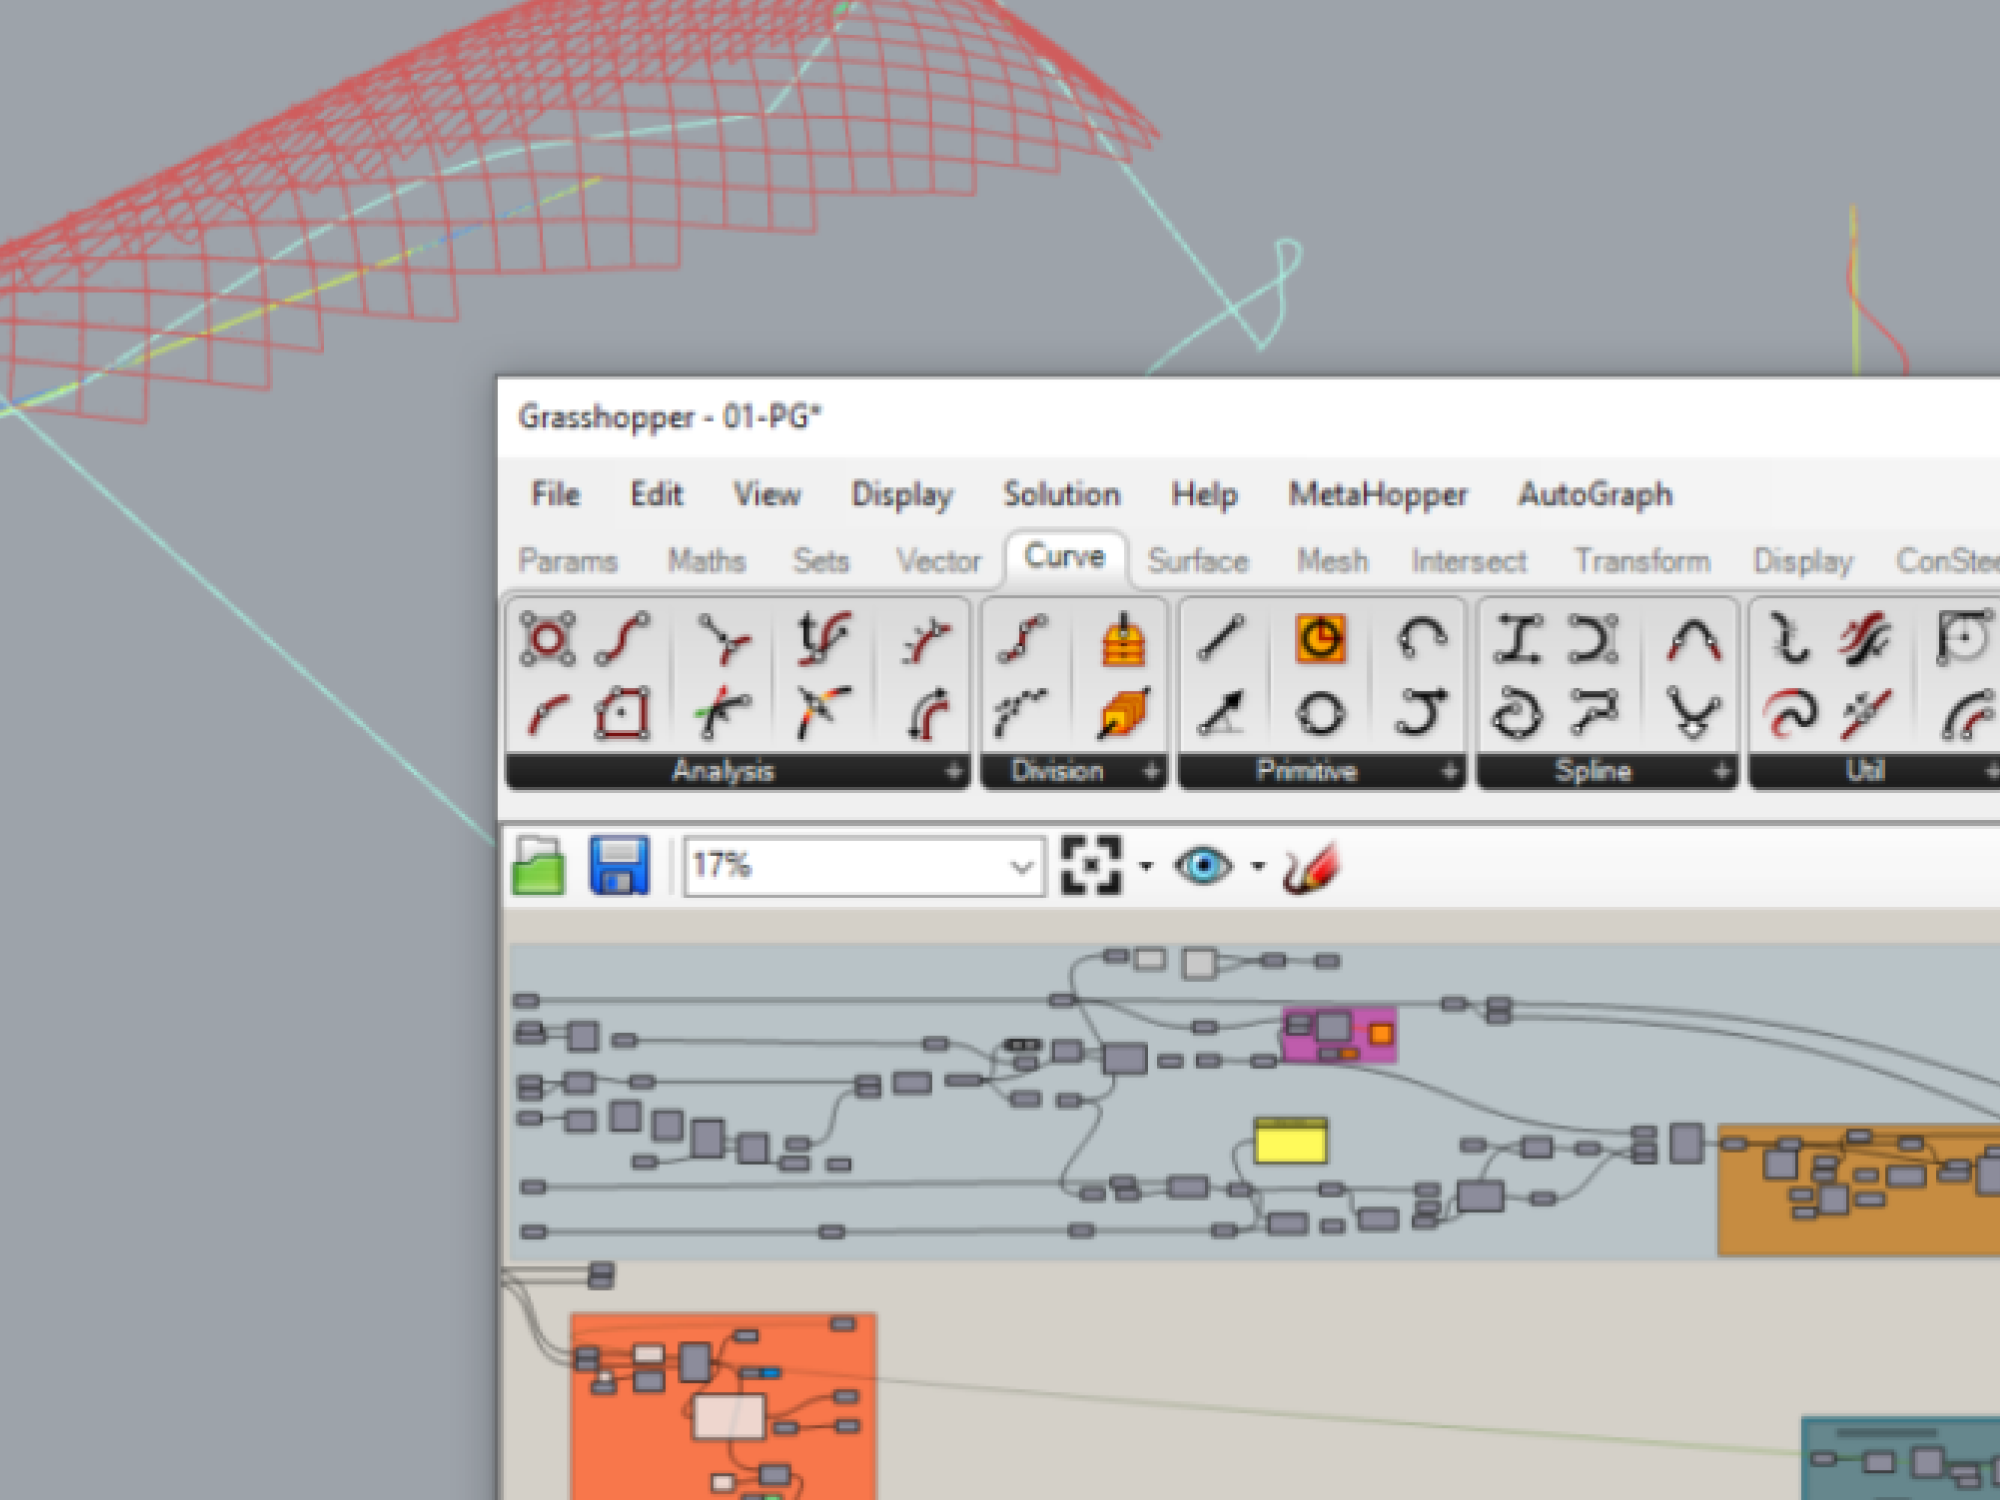The width and height of the screenshot is (2000, 1500).
Task: Zoom extents with the bracket target icon
Action: click(x=1090, y=865)
